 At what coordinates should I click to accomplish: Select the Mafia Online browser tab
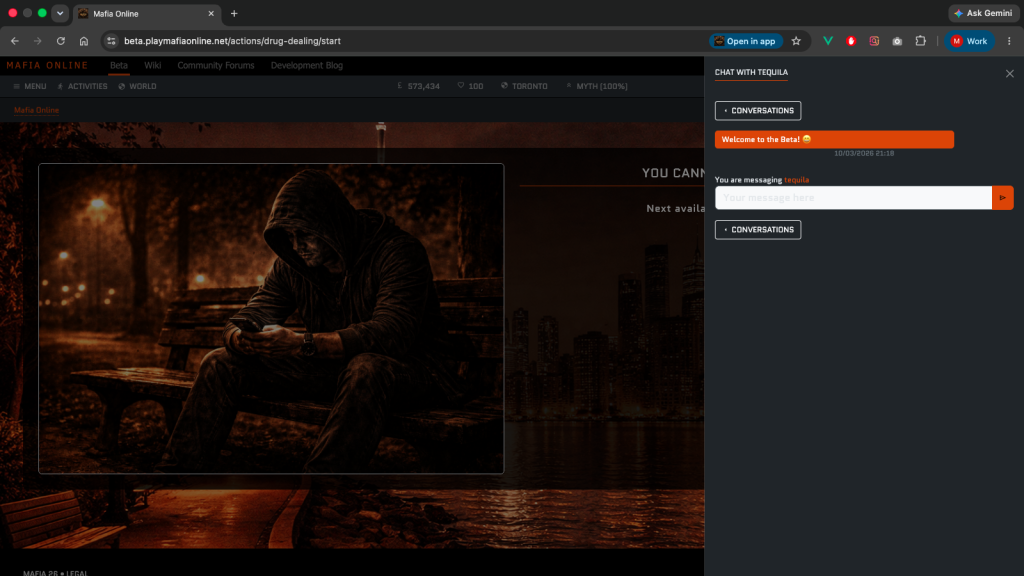pyautogui.click(x=147, y=13)
